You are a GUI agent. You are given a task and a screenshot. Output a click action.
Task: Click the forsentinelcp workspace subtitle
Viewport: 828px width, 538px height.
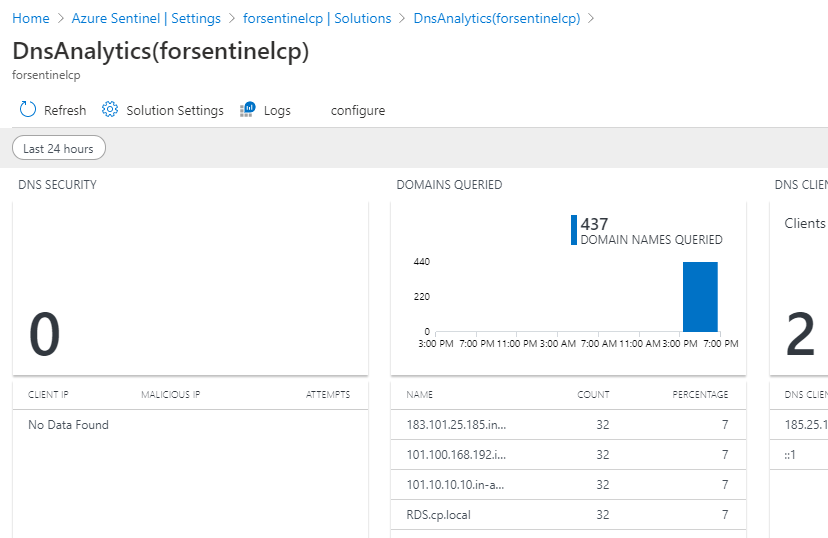click(x=46, y=75)
